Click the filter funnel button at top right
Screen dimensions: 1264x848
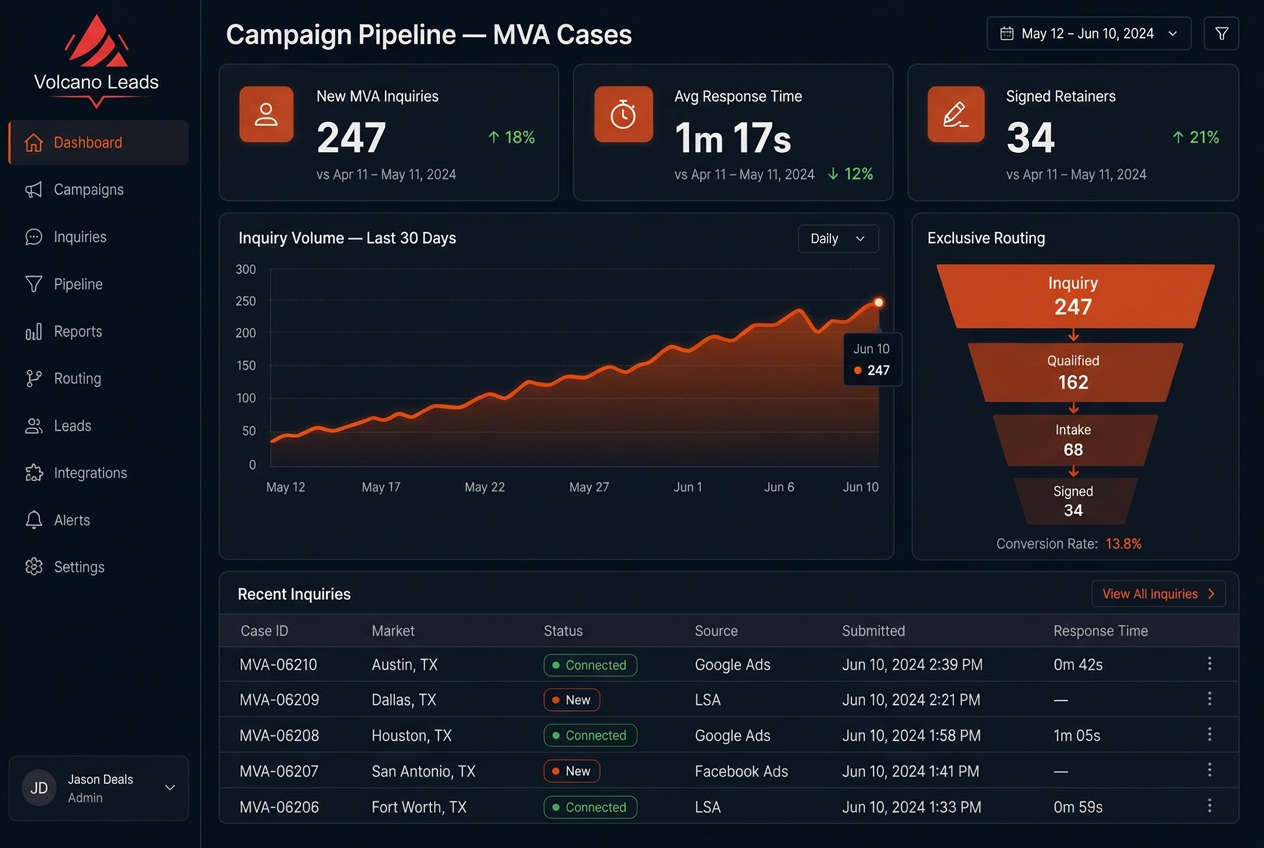[1221, 33]
